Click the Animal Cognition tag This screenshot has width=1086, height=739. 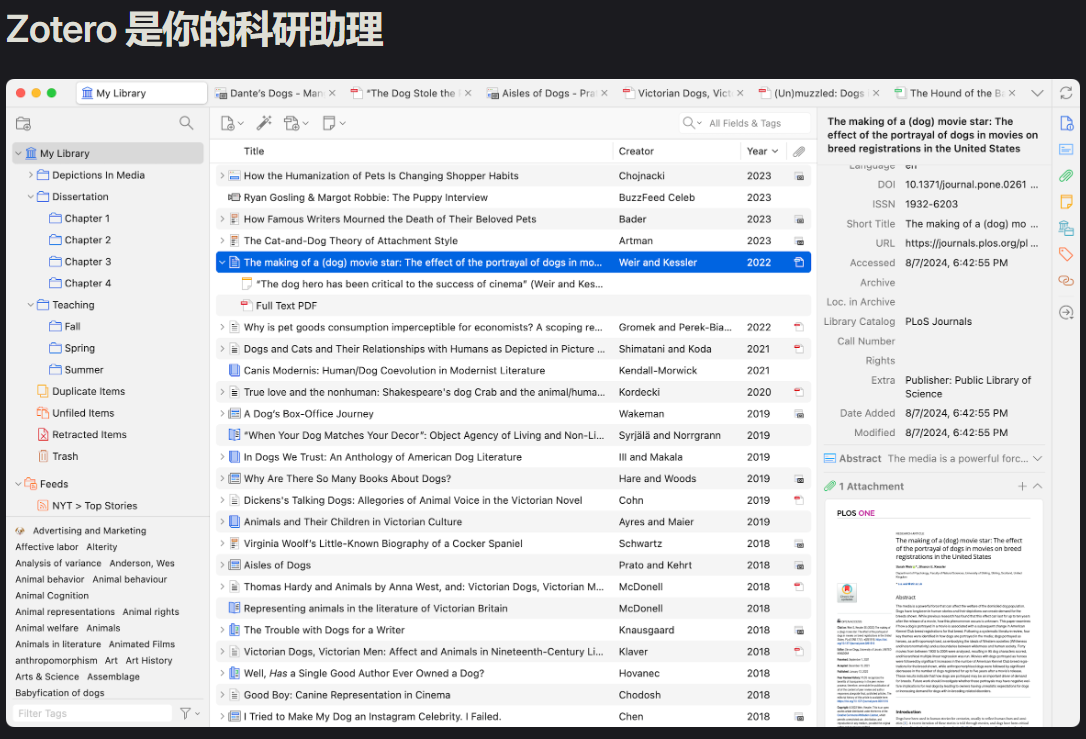point(52,596)
